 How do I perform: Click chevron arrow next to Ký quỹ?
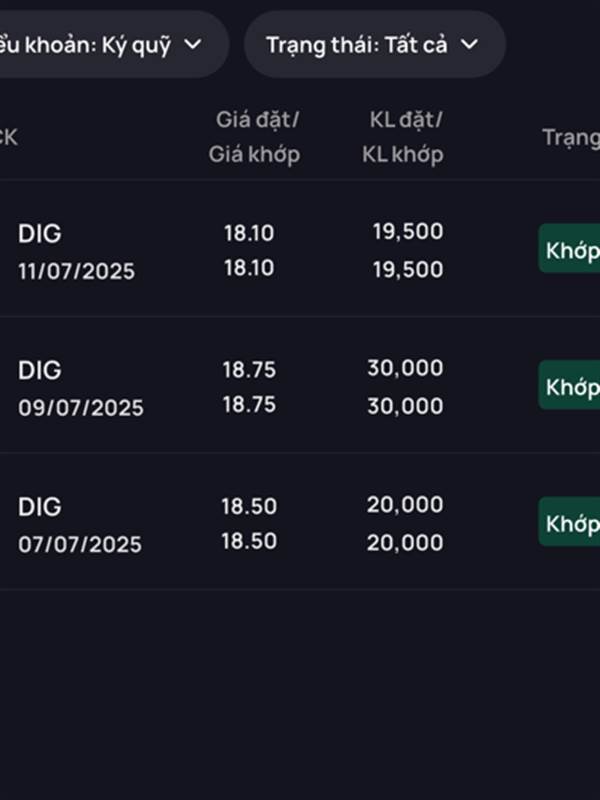(192, 44)
